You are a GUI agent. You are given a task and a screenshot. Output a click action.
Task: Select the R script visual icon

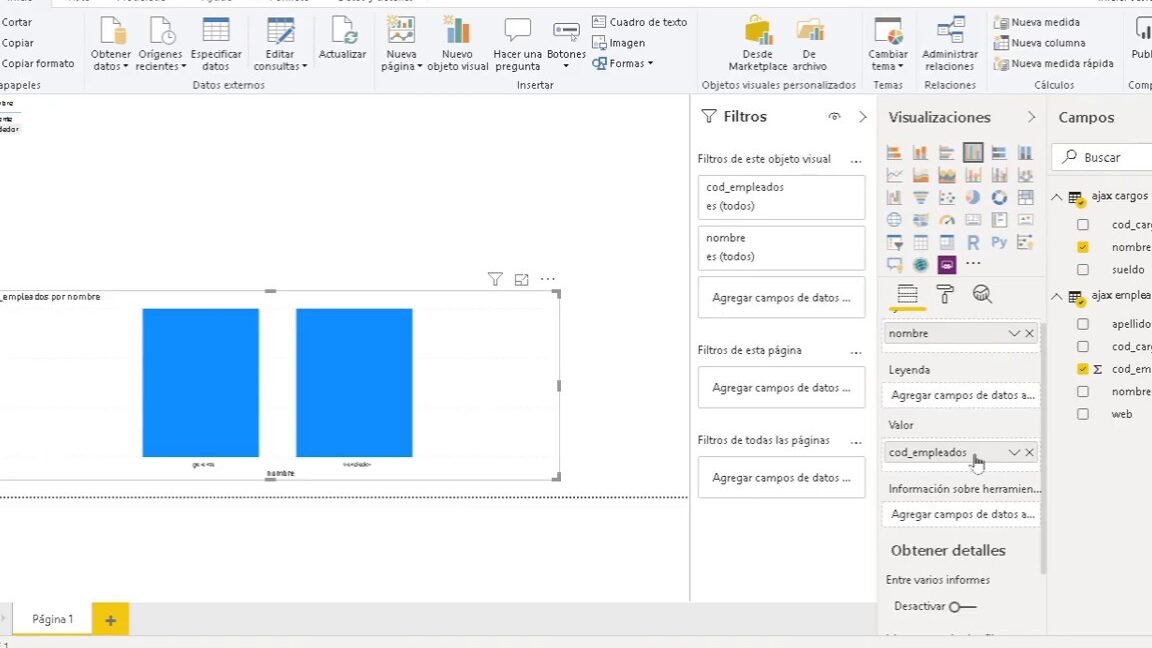click(x=973, y=242)
